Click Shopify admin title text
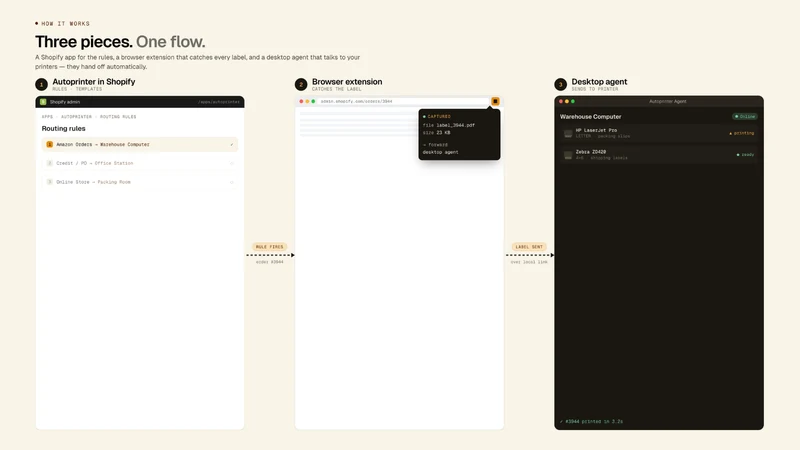 (x=65, y=102)
